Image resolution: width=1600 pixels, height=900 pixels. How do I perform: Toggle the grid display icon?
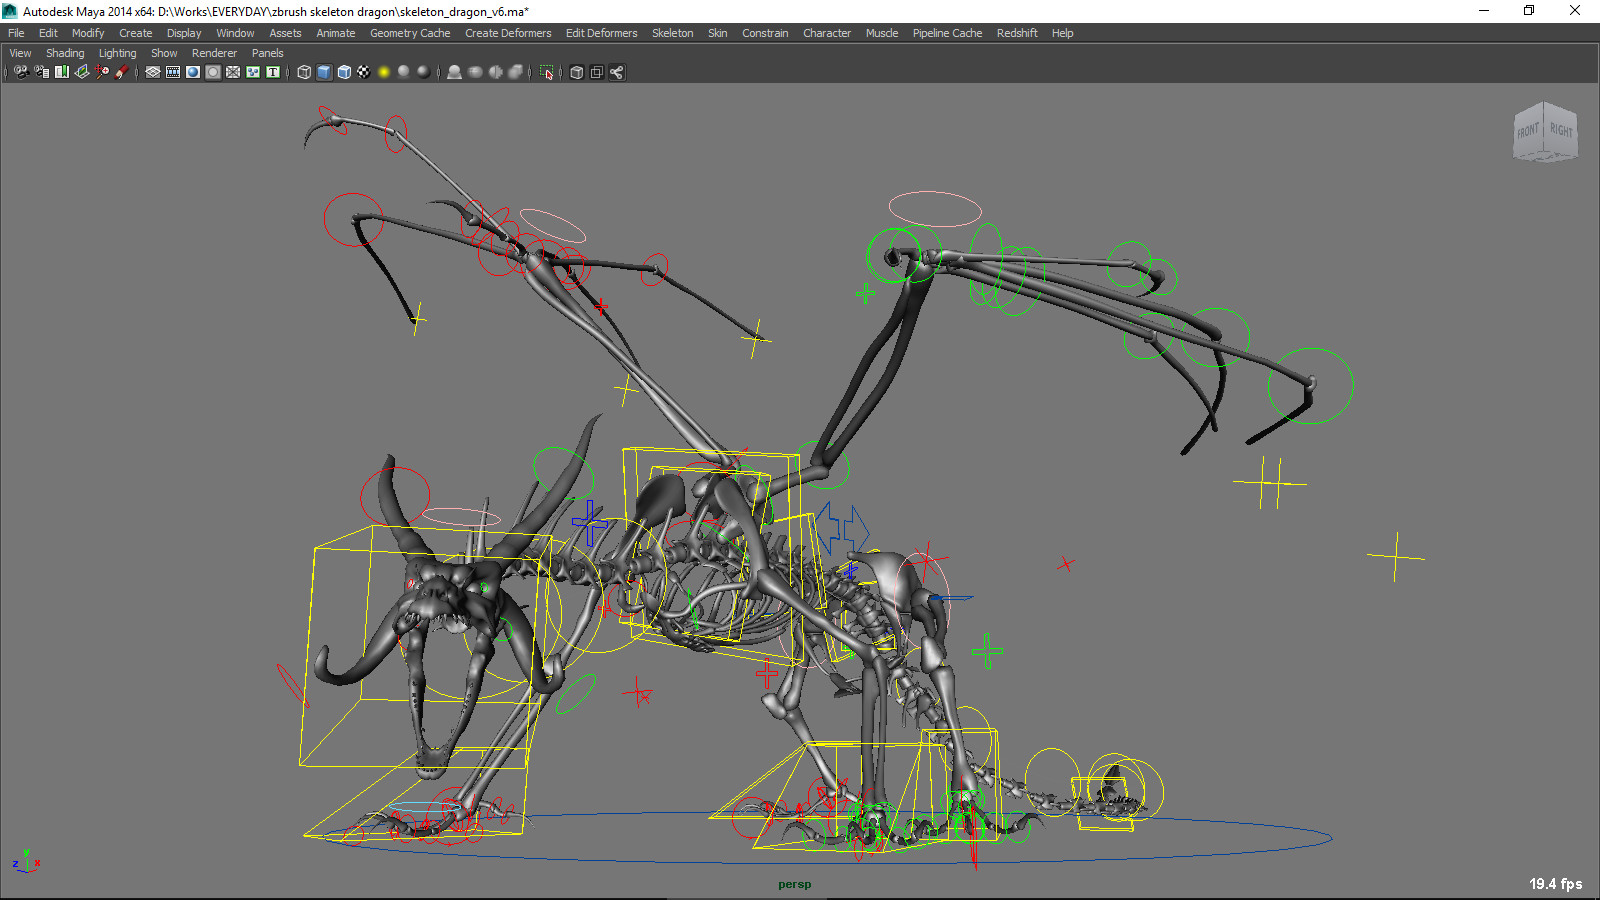(x=152, y=72)
